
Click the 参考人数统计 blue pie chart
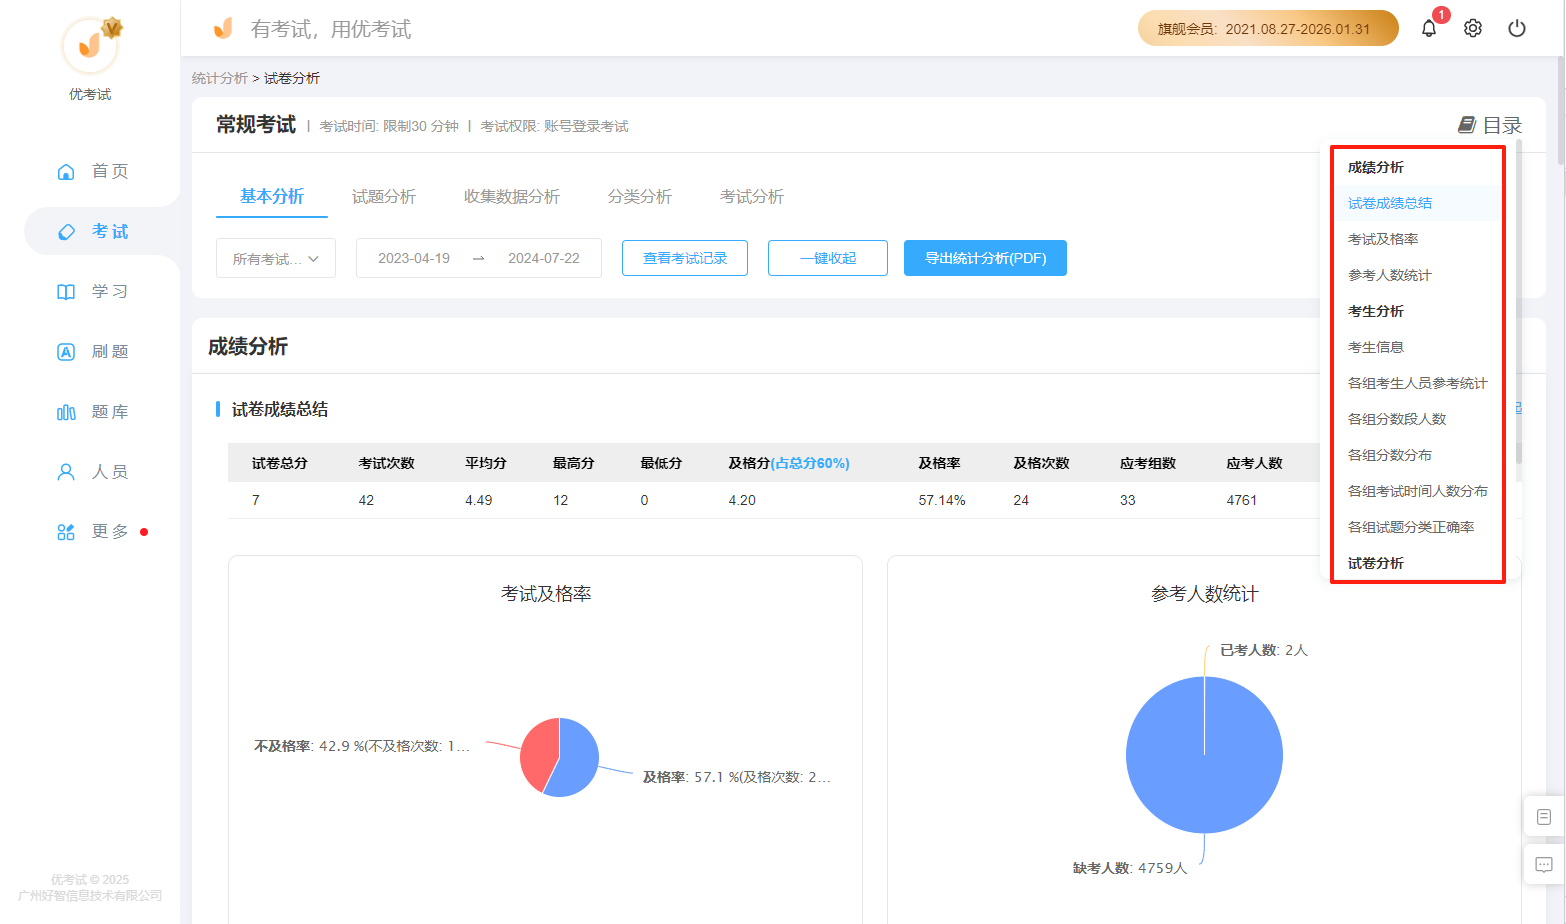coord(1204,755)
